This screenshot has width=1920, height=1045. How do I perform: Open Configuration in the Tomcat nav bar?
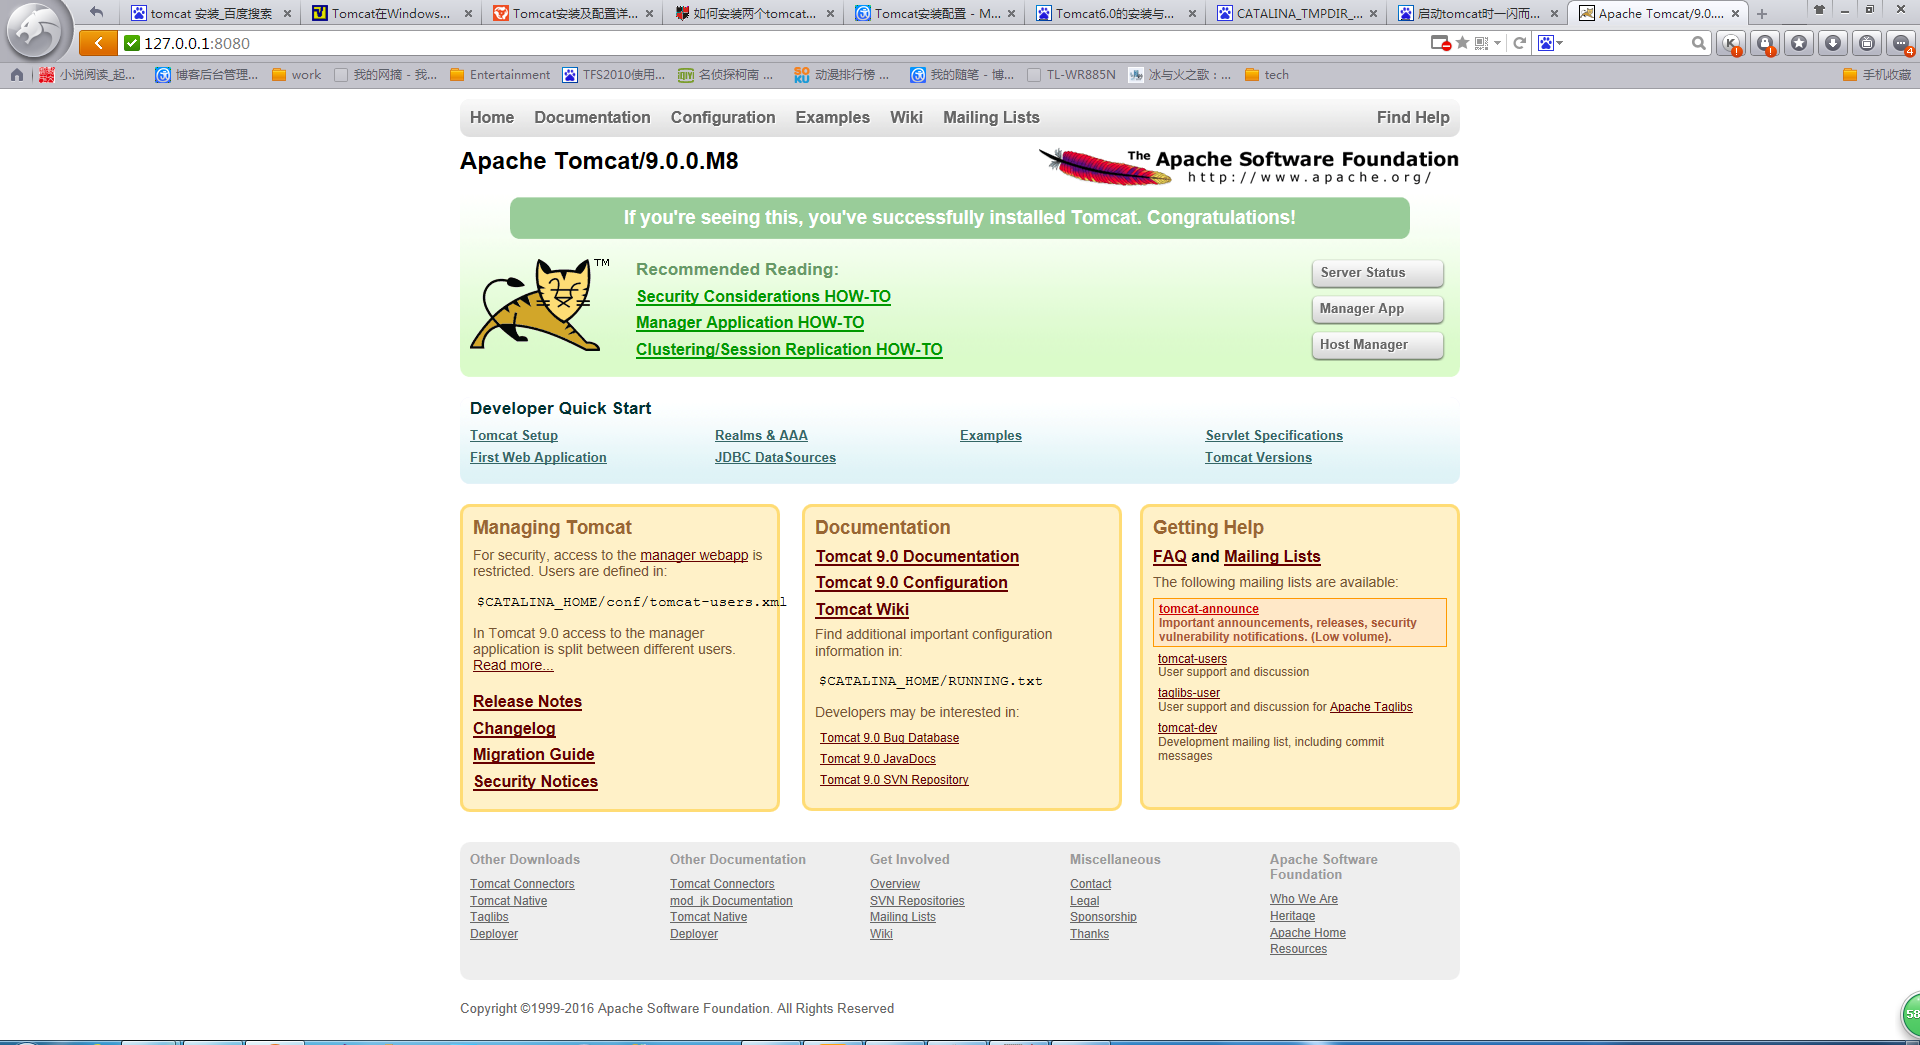coord(723,117)
